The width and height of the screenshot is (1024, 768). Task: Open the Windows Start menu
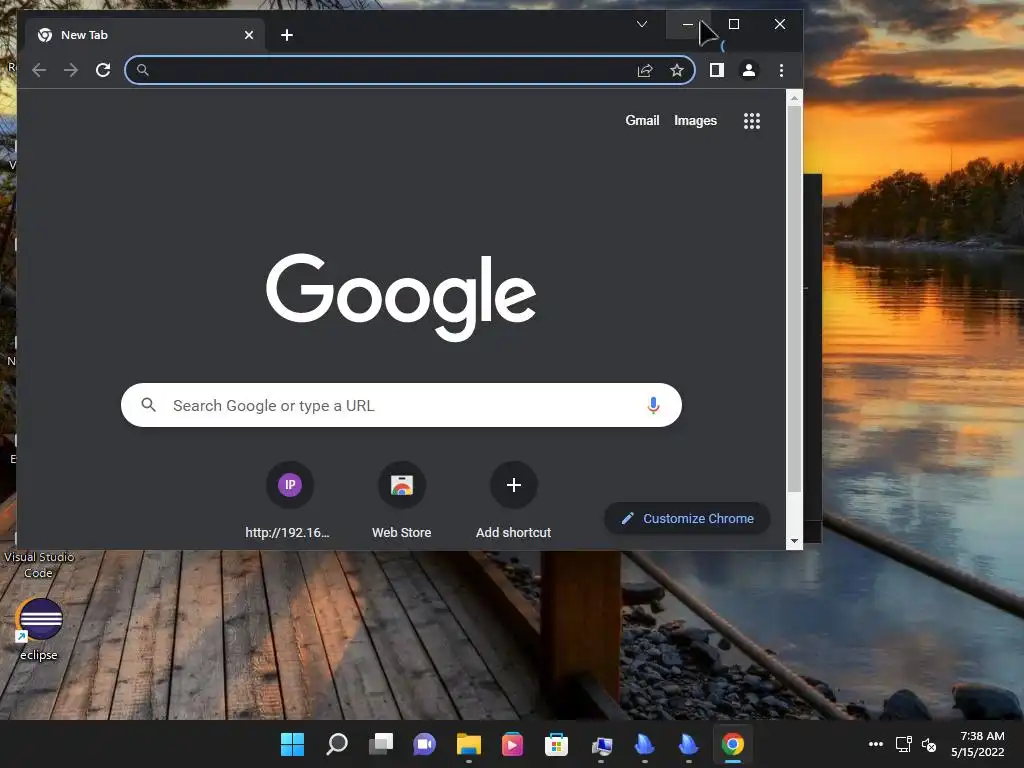(292, 744)
